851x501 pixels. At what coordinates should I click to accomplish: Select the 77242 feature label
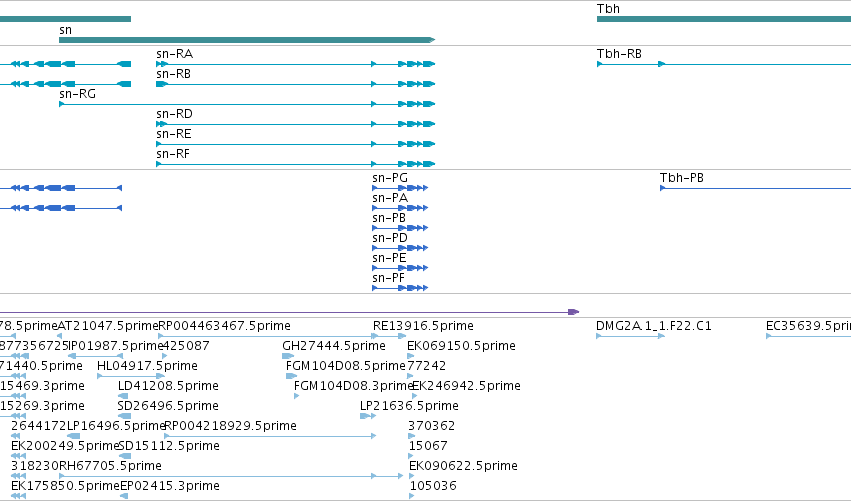426,366
